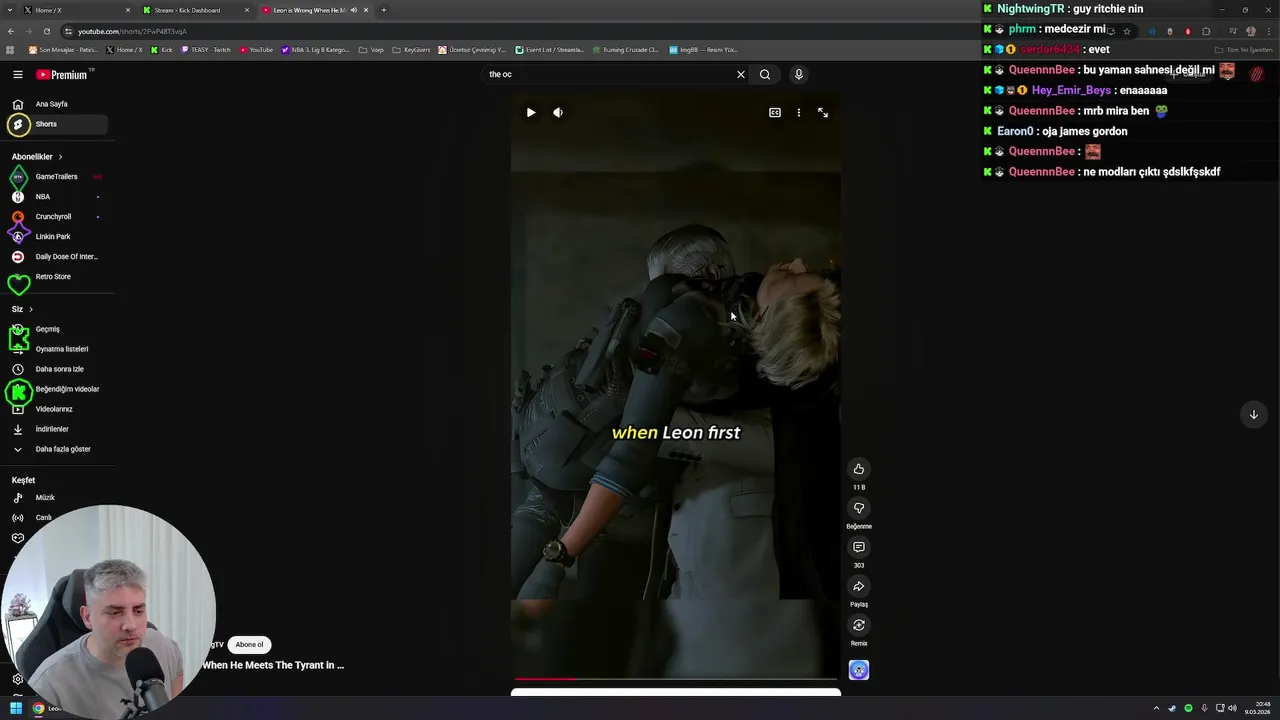Close the Stream - Kick Dashboard tab

coord(247,10)
